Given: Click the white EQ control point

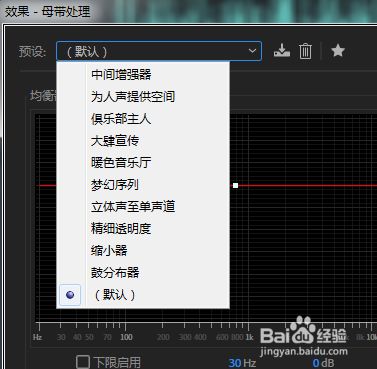Looking at the screenshot, I should pyautogui.click(x=235, y=185).
